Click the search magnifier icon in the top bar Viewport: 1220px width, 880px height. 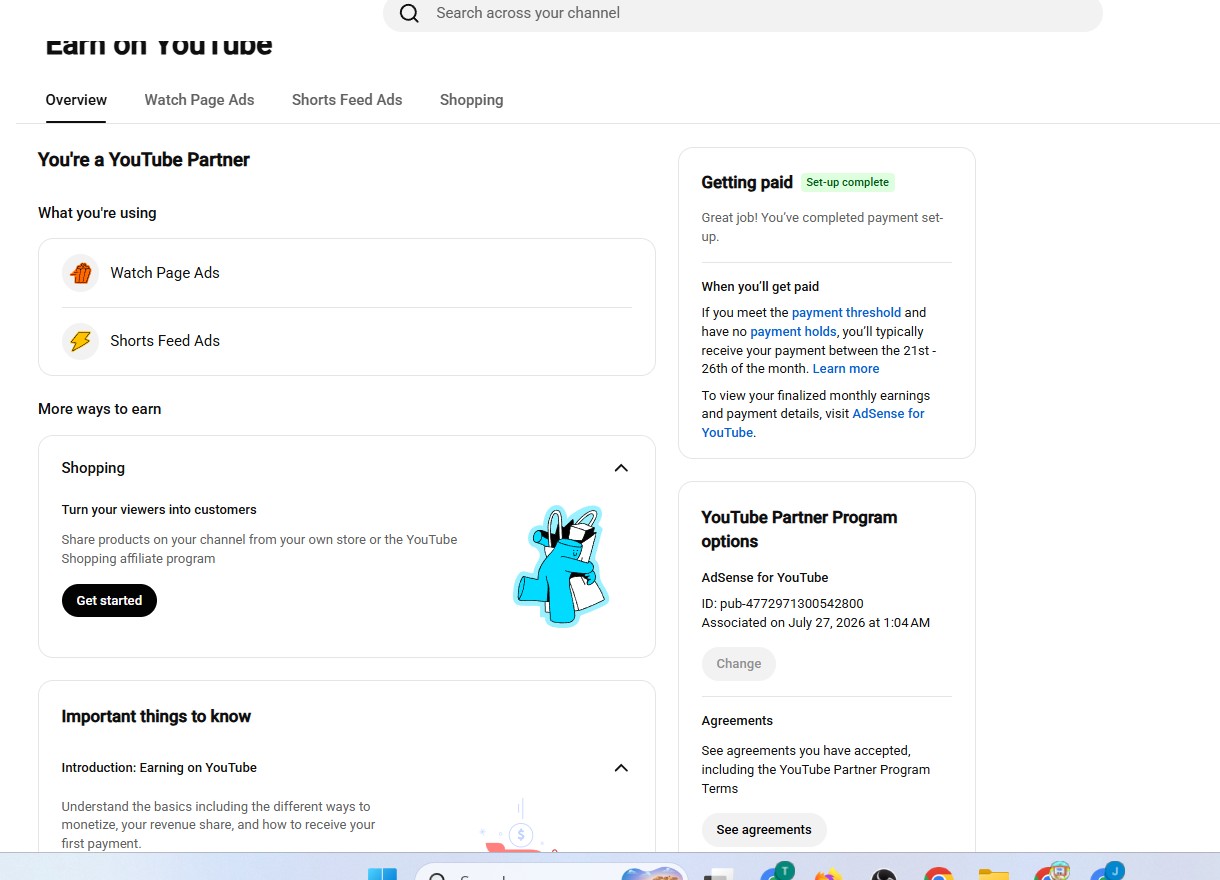pyautogui.click(x=408, y=13)
